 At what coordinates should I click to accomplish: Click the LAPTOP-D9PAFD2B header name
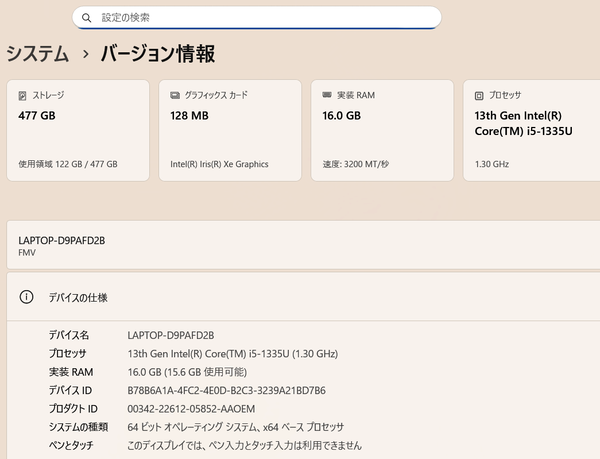(62, 241)
